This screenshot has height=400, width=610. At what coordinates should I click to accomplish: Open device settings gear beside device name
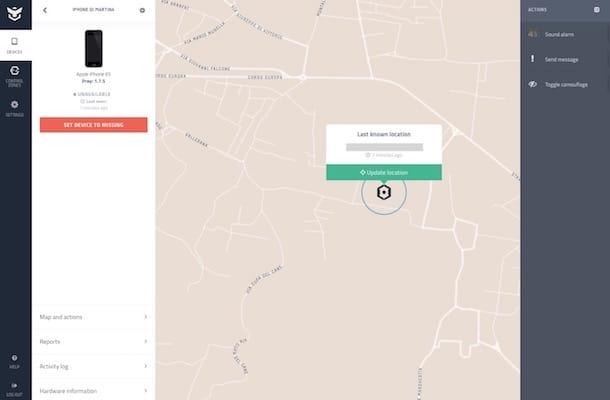pos(142,10)
